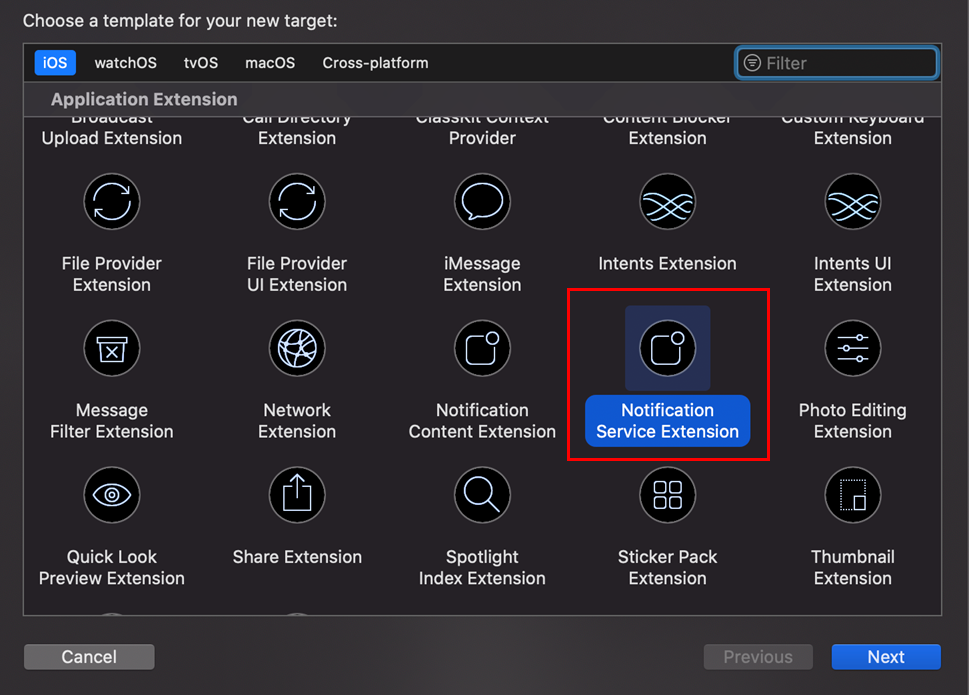Select the Notification Content Extension icon
Viewport: 969px width, 695px height.
482,349
